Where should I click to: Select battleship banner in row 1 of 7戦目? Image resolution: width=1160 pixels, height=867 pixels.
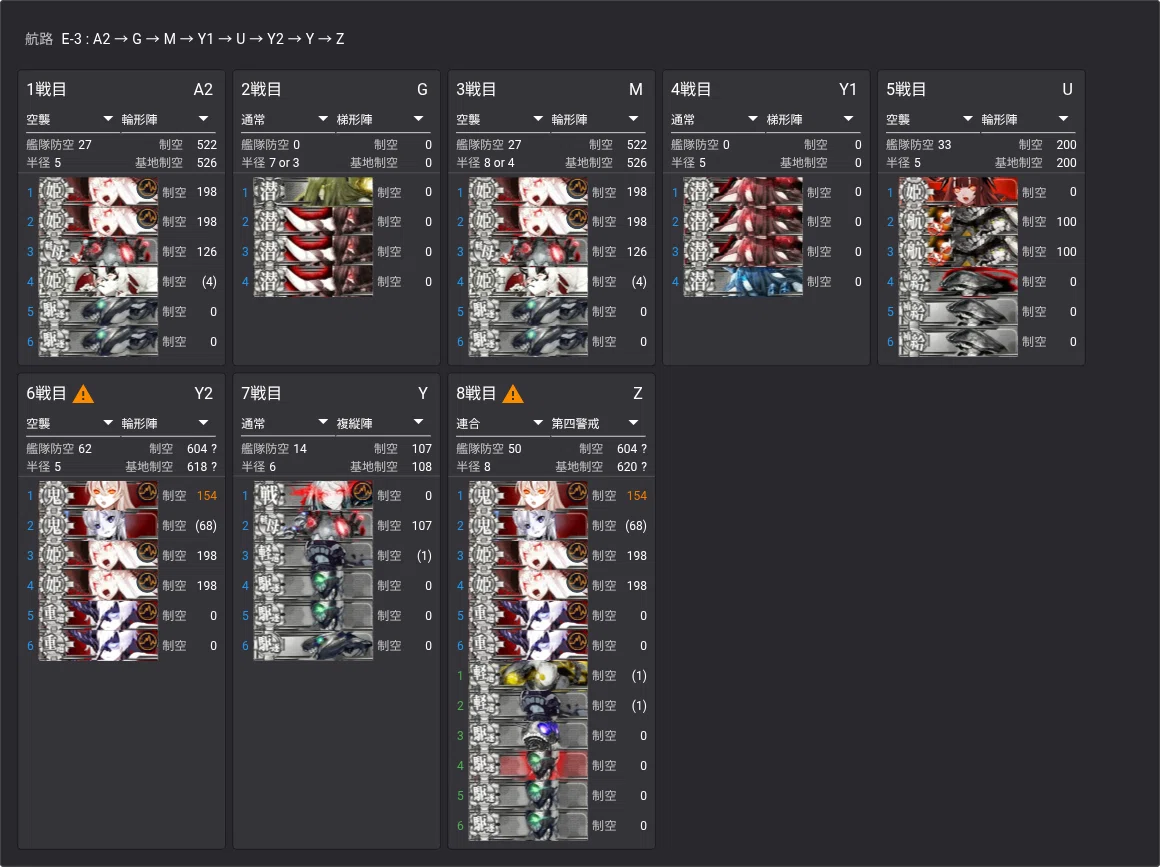(313, 496)
